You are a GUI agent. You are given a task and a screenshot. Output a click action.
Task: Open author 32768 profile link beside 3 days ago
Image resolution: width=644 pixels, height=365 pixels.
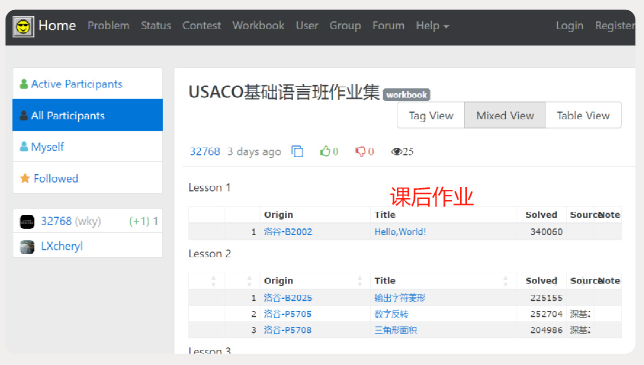coord(205,152)
